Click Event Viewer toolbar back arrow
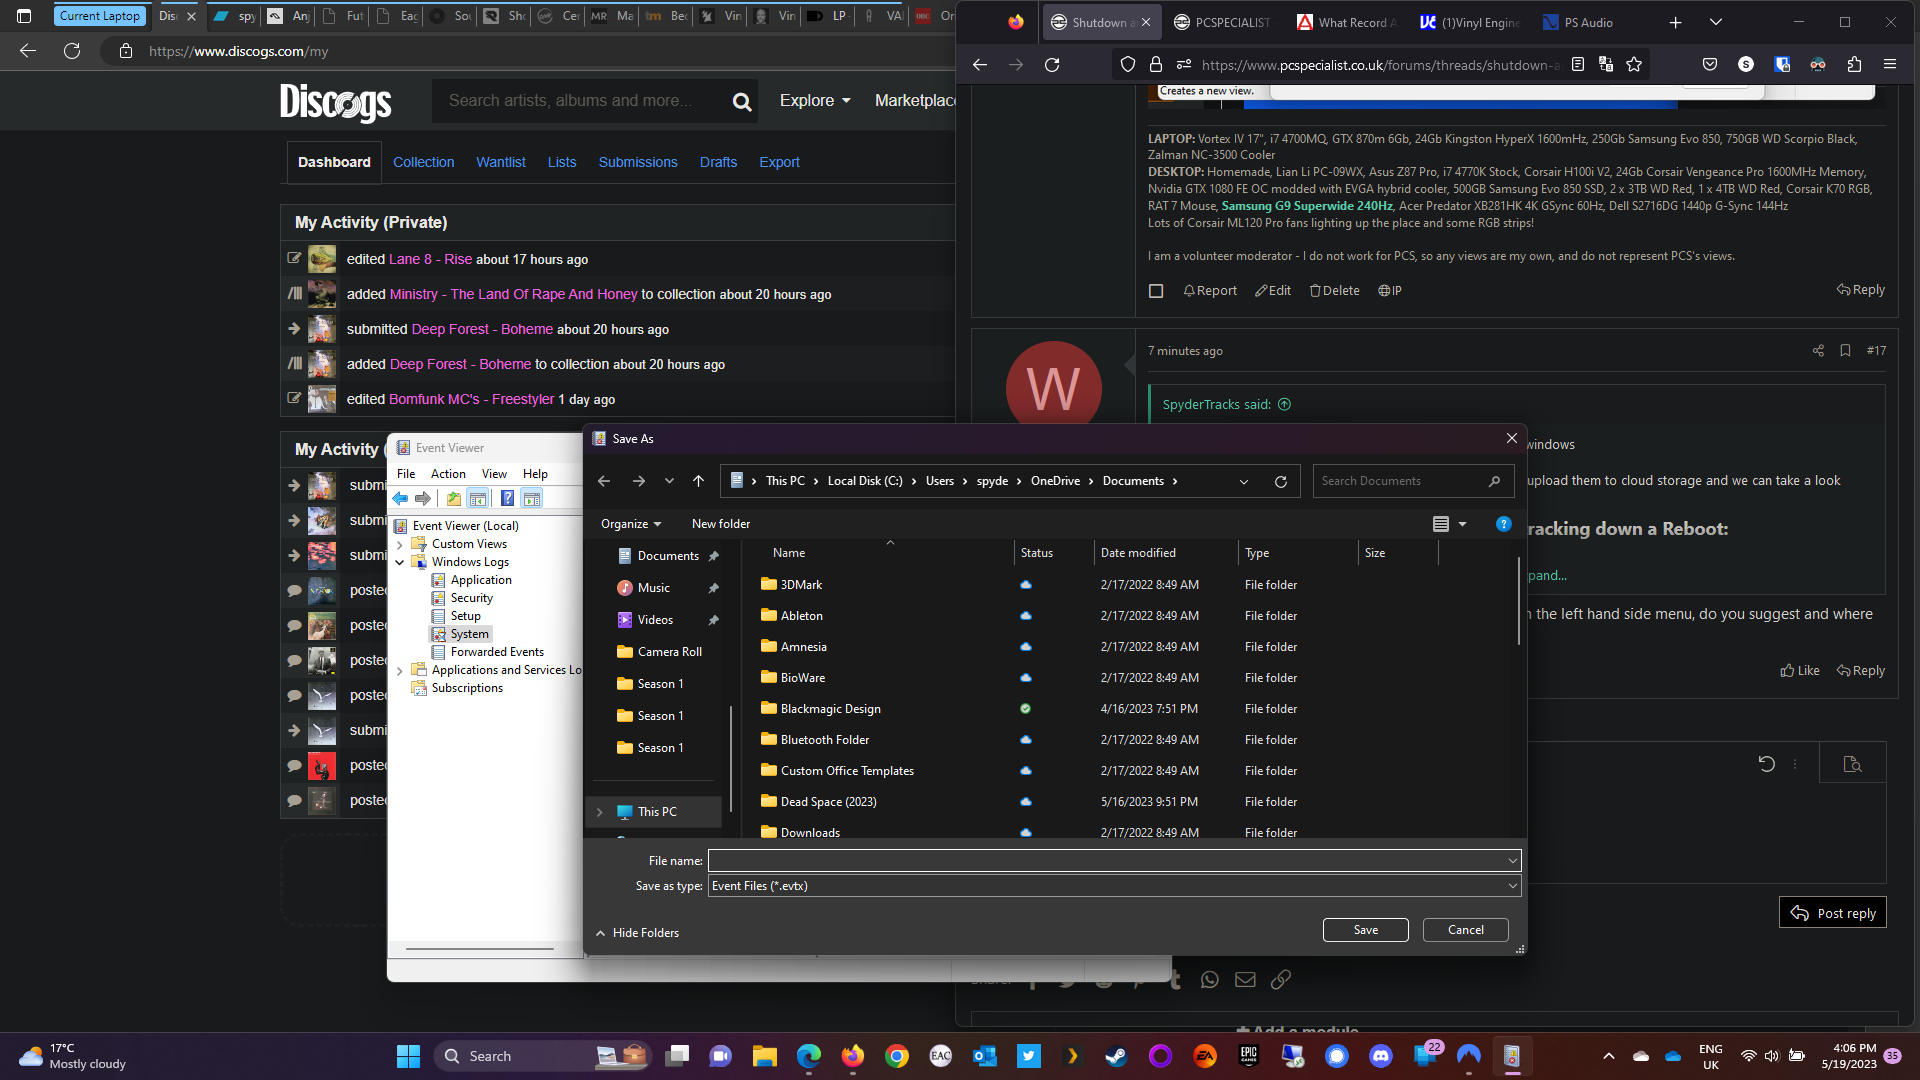The height and width of the screenshot is (1080, 1920). 400,498
